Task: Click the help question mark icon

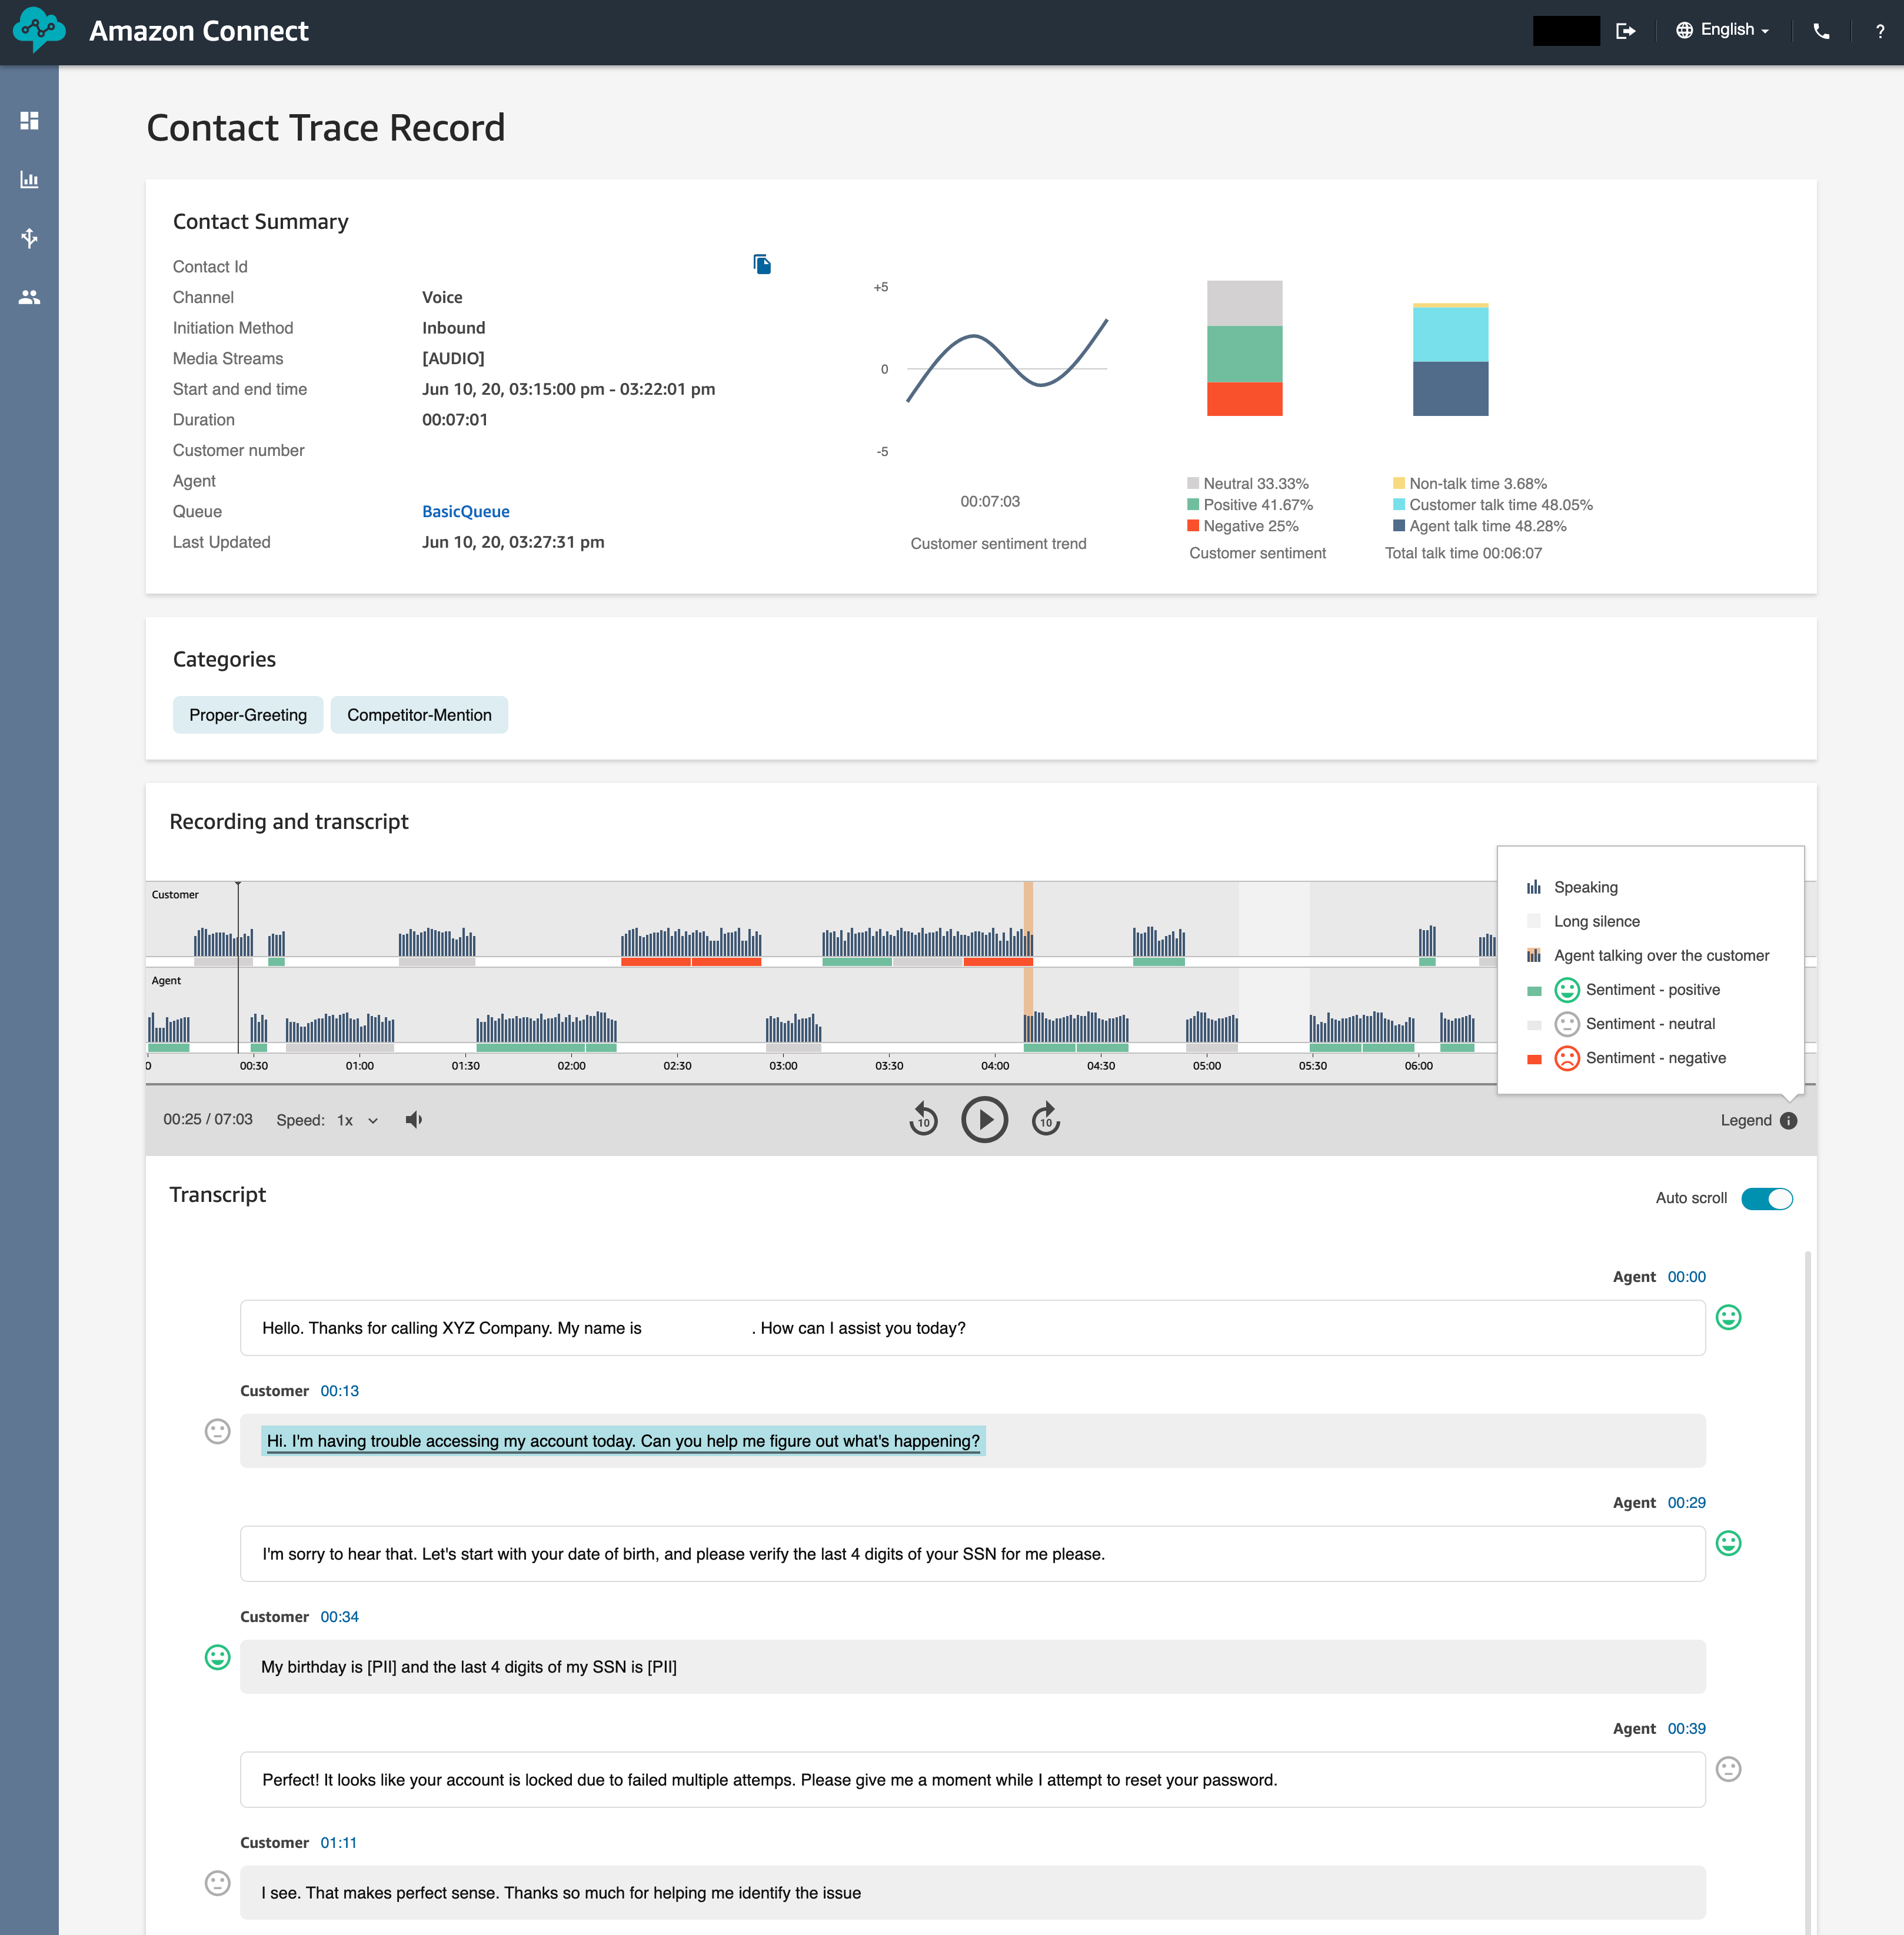Action: [x=1880, y=31]
